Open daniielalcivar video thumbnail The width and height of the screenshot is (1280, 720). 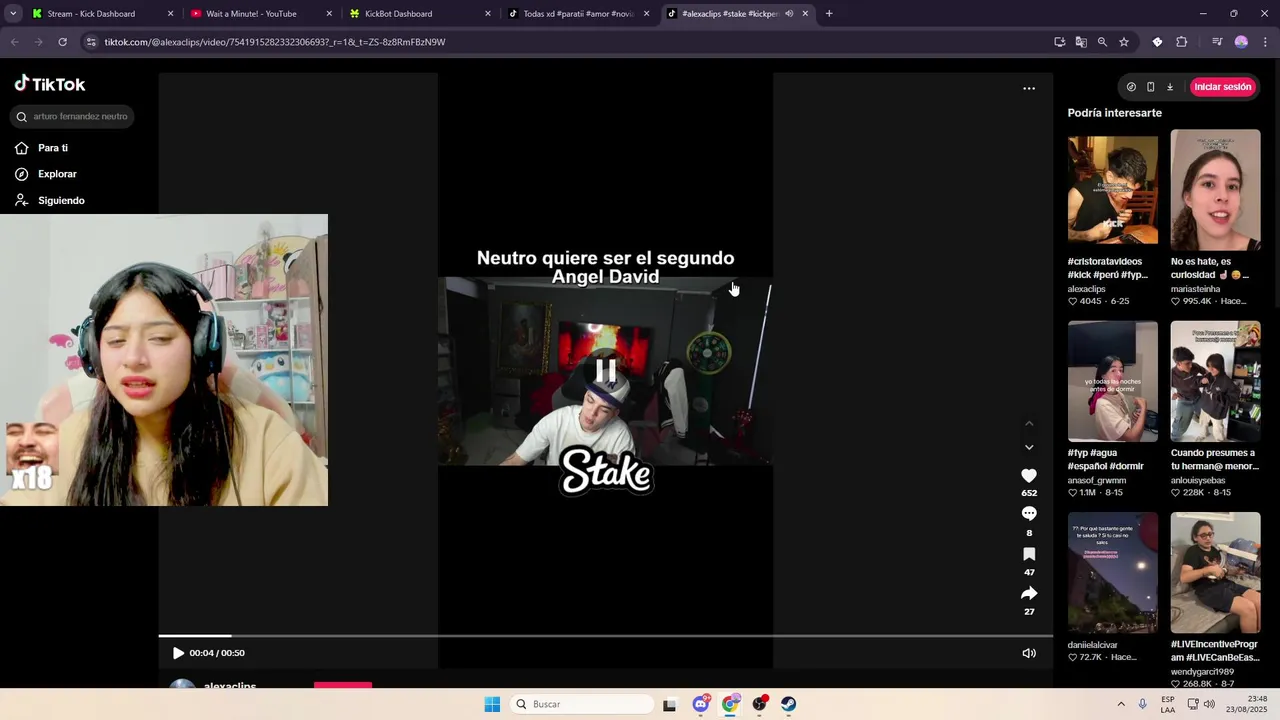coord(1112,573)
